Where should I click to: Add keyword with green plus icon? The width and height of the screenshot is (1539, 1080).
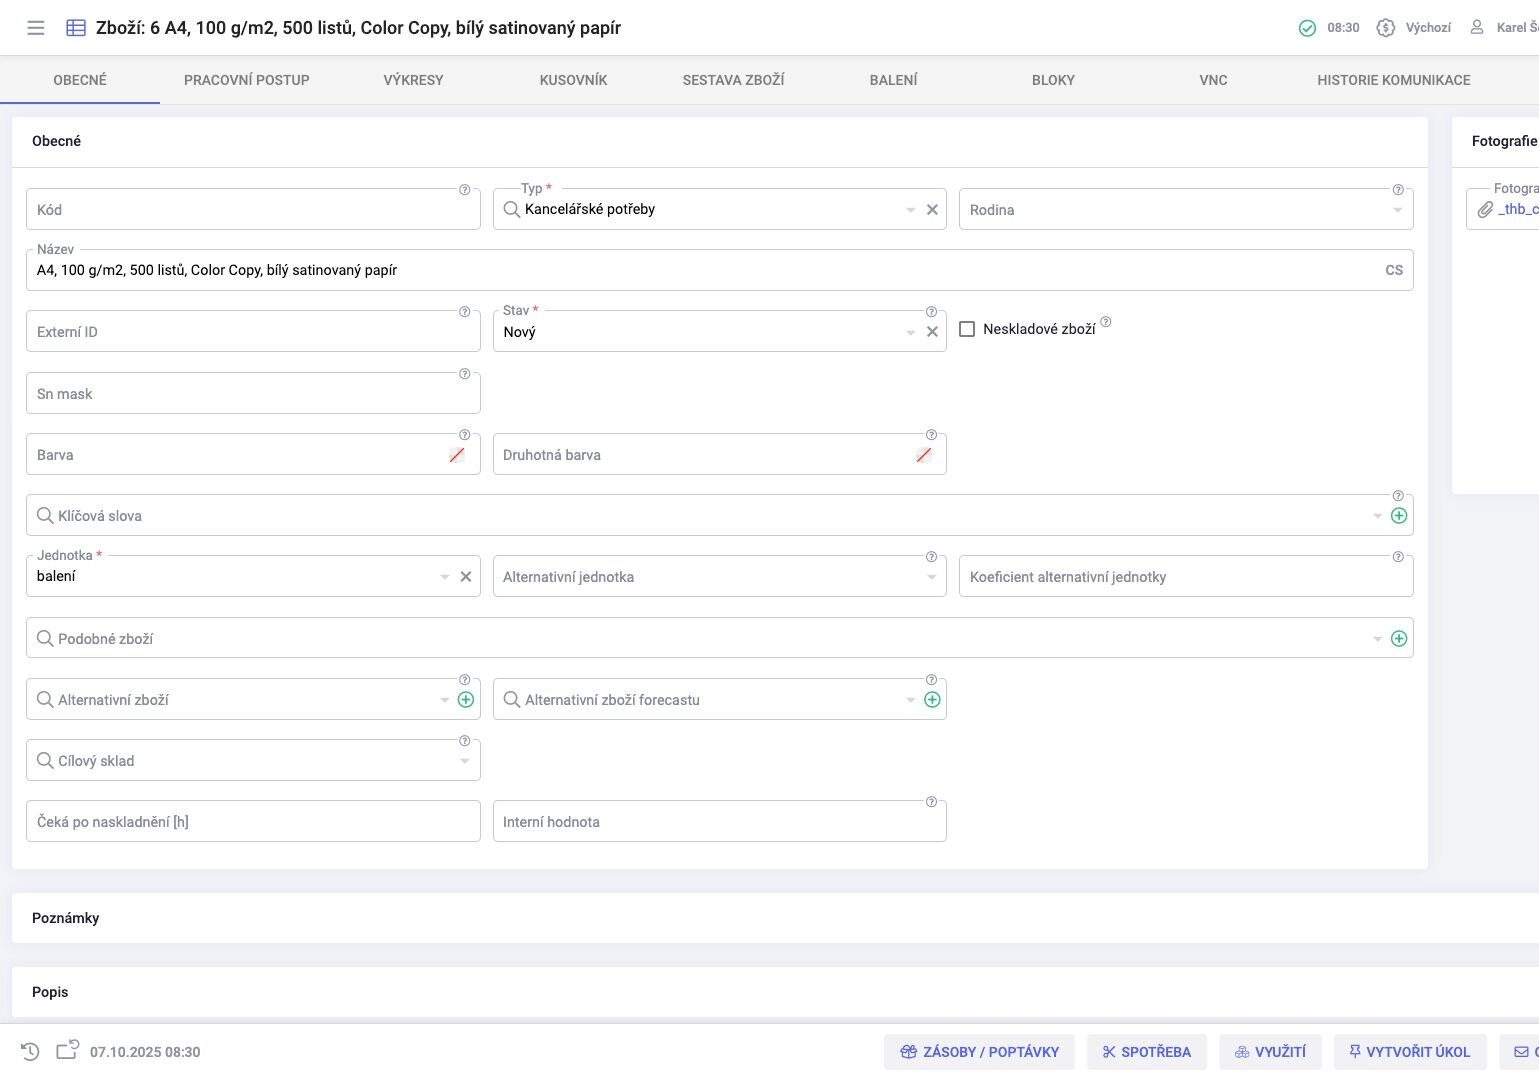tap(1399, 516)
